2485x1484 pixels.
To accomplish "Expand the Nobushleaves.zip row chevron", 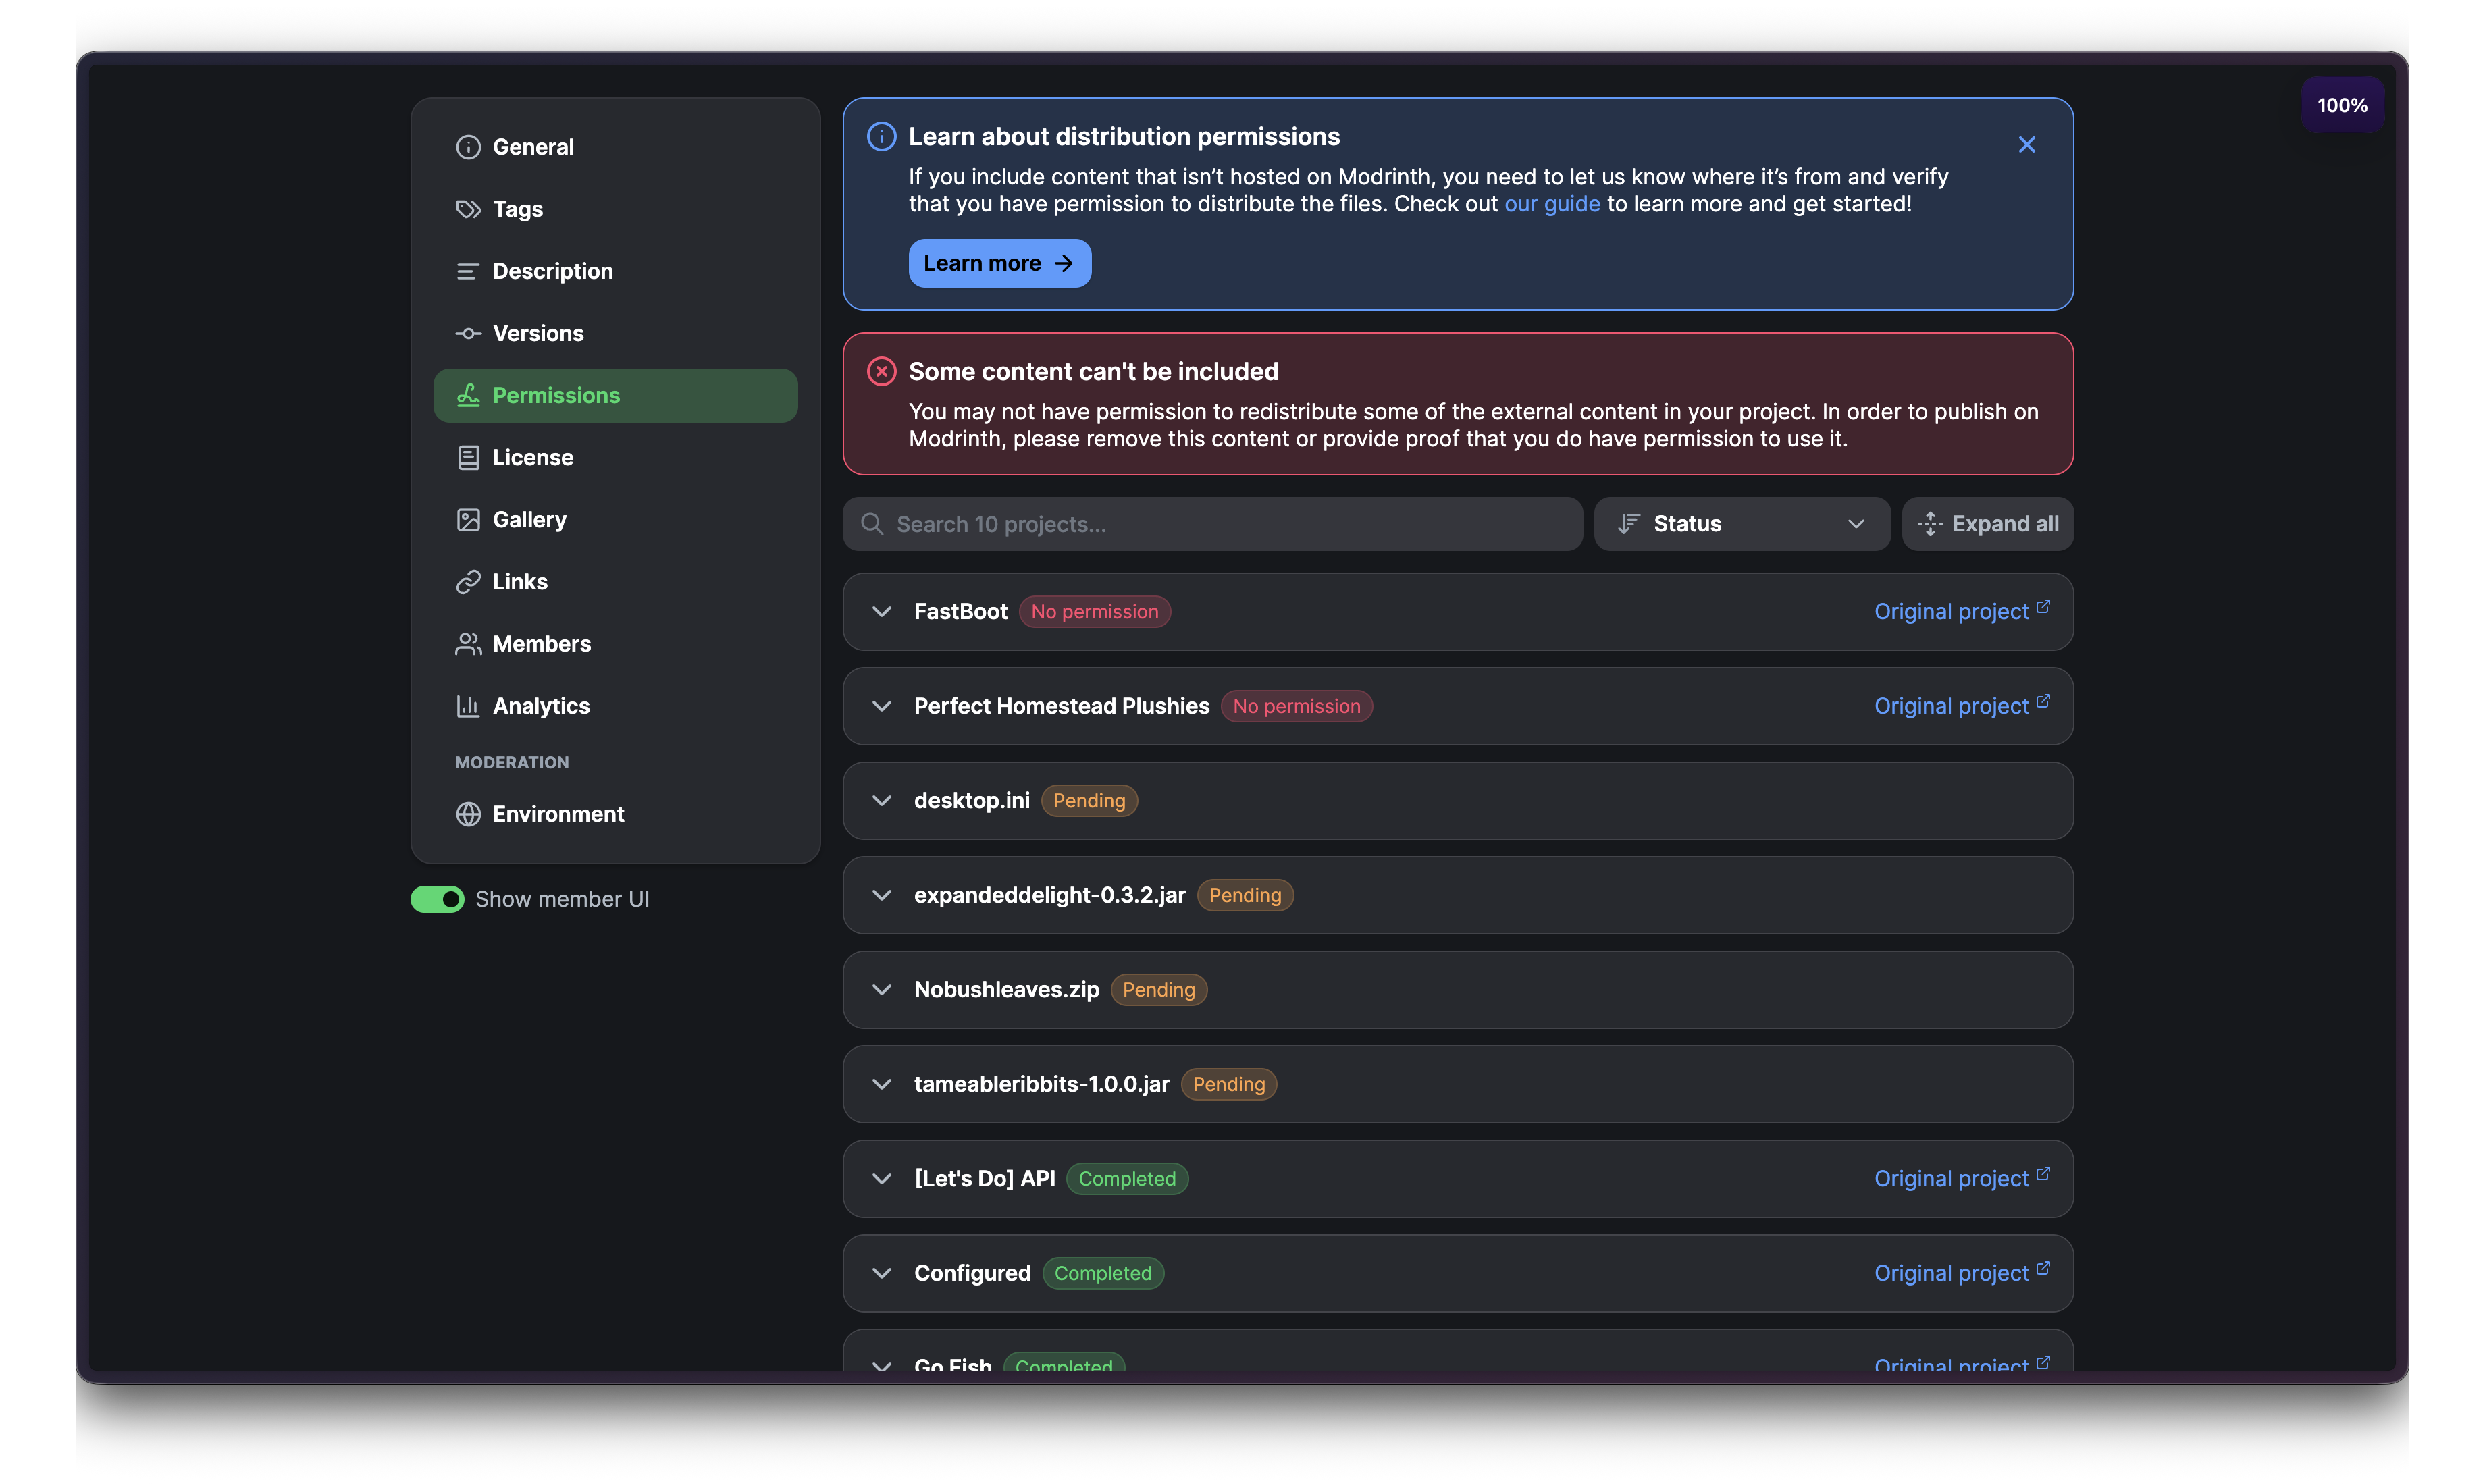I will [881, 989].
